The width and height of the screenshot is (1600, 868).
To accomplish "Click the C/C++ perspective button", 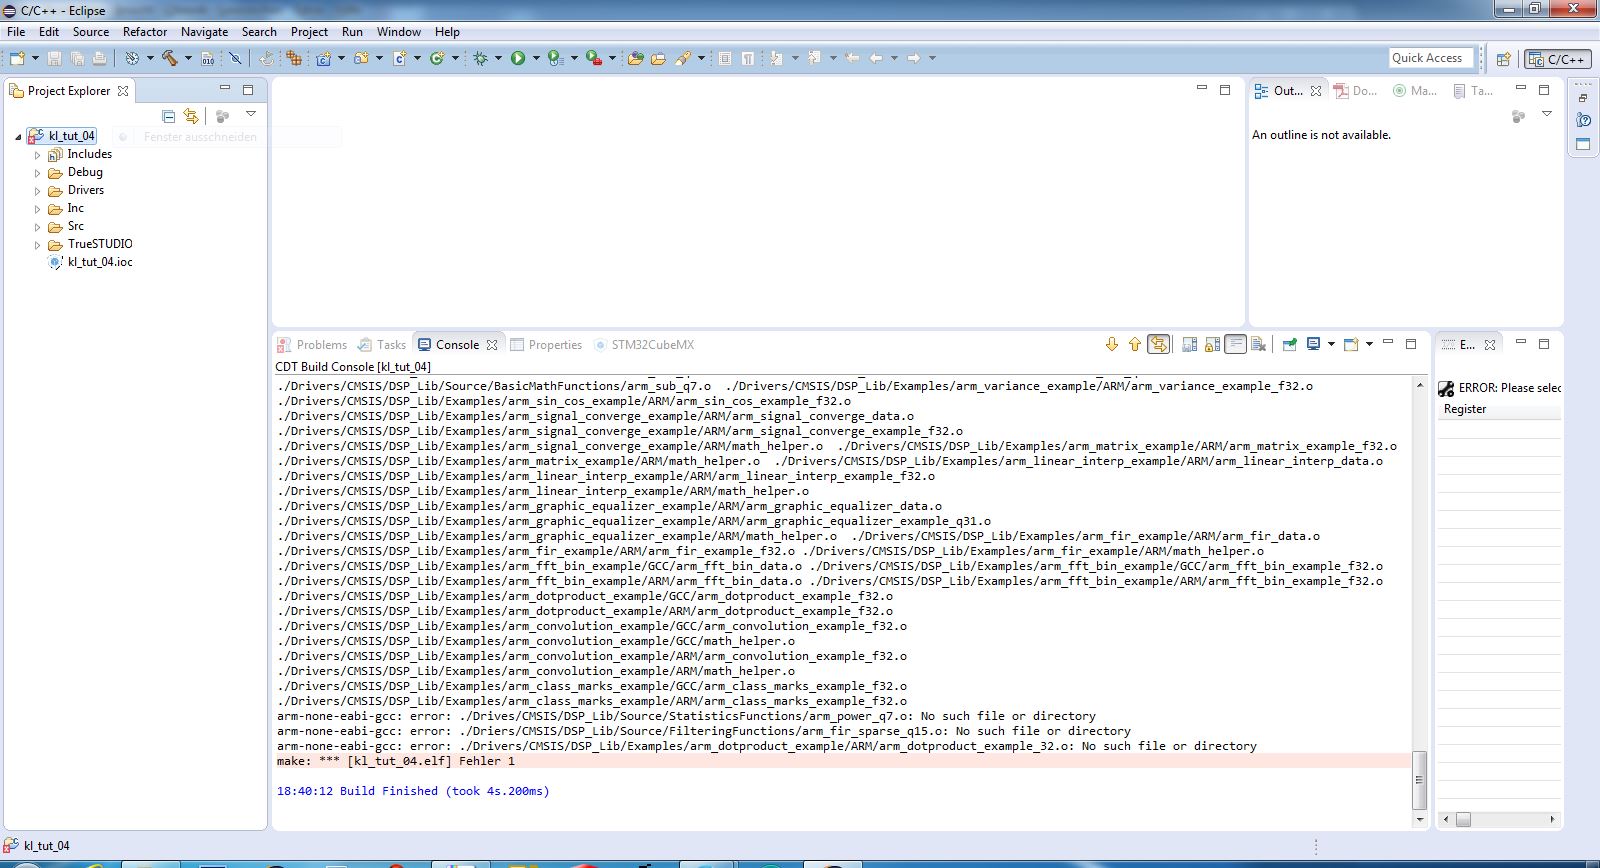I will 1557,59.
